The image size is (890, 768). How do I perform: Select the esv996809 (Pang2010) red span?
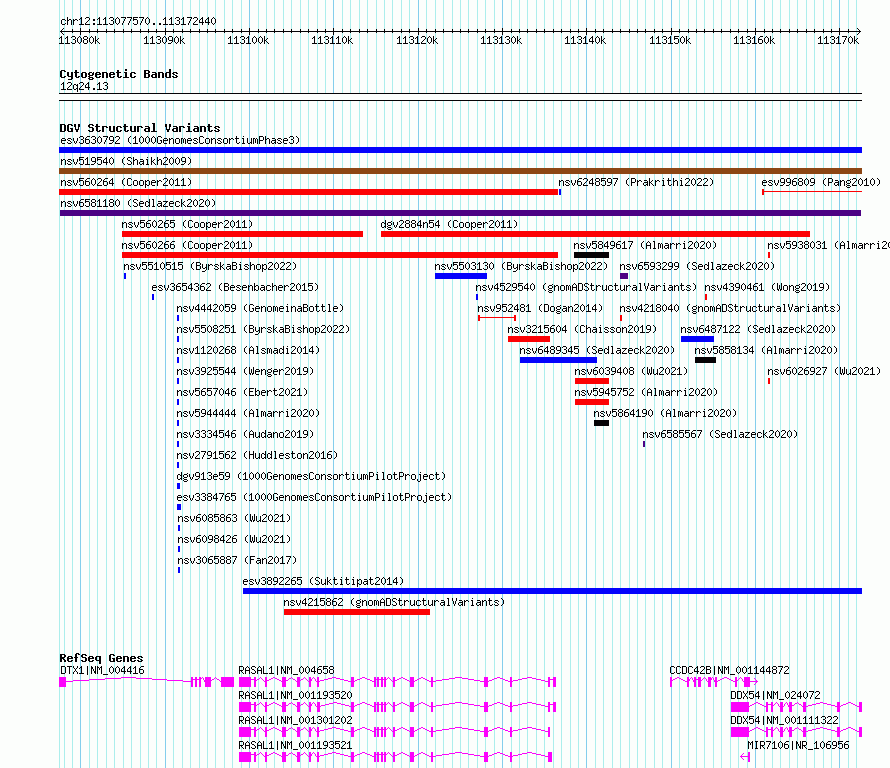812,192
